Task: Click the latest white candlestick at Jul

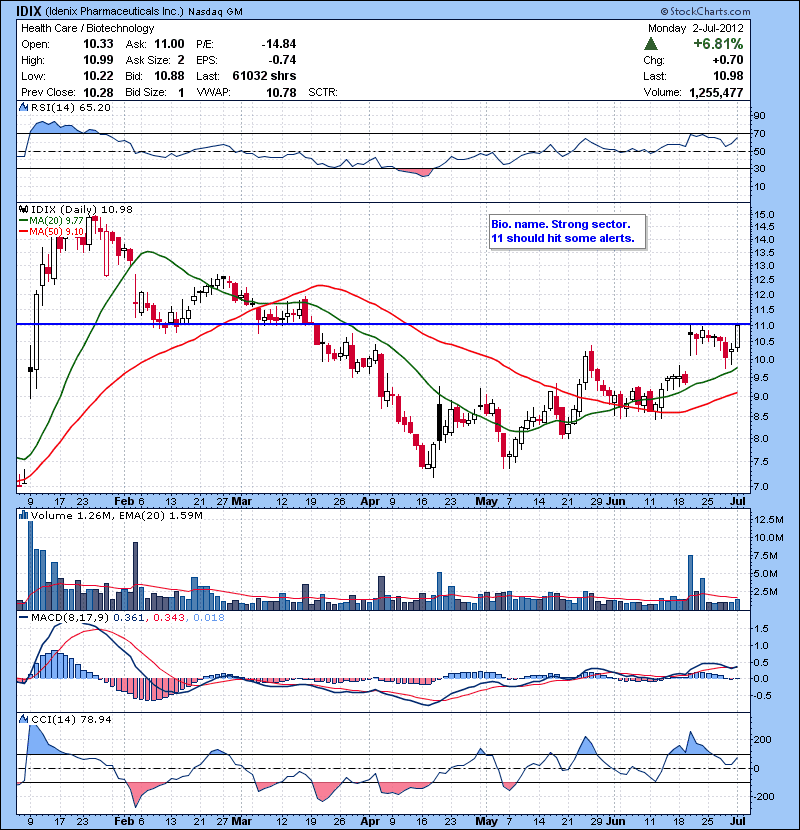Action: [738, 337]
